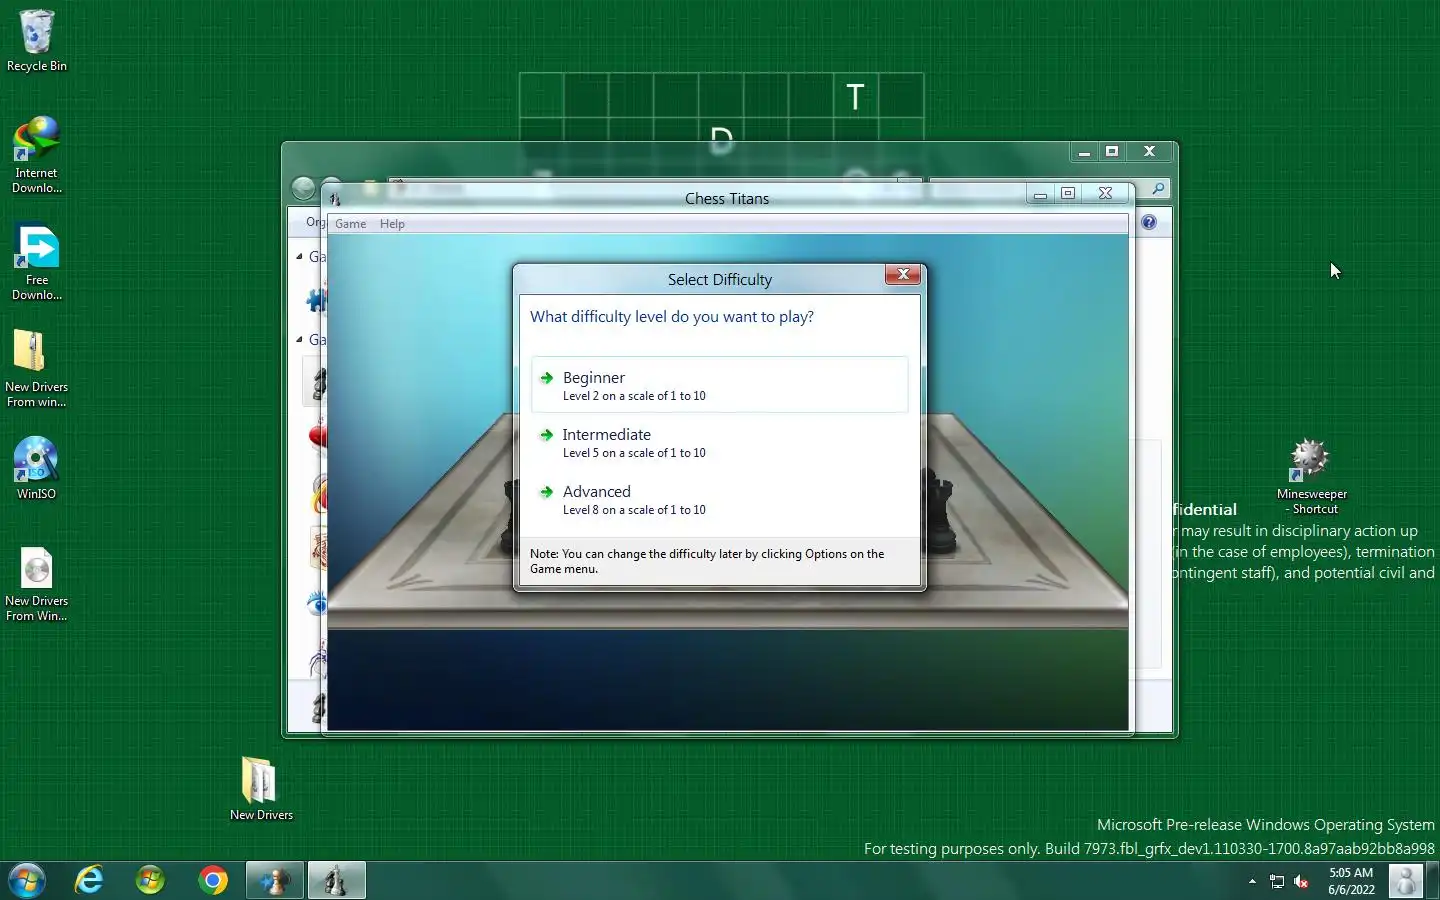
Task: Click the difficulty change note text
Action: (x=707, y=561)
